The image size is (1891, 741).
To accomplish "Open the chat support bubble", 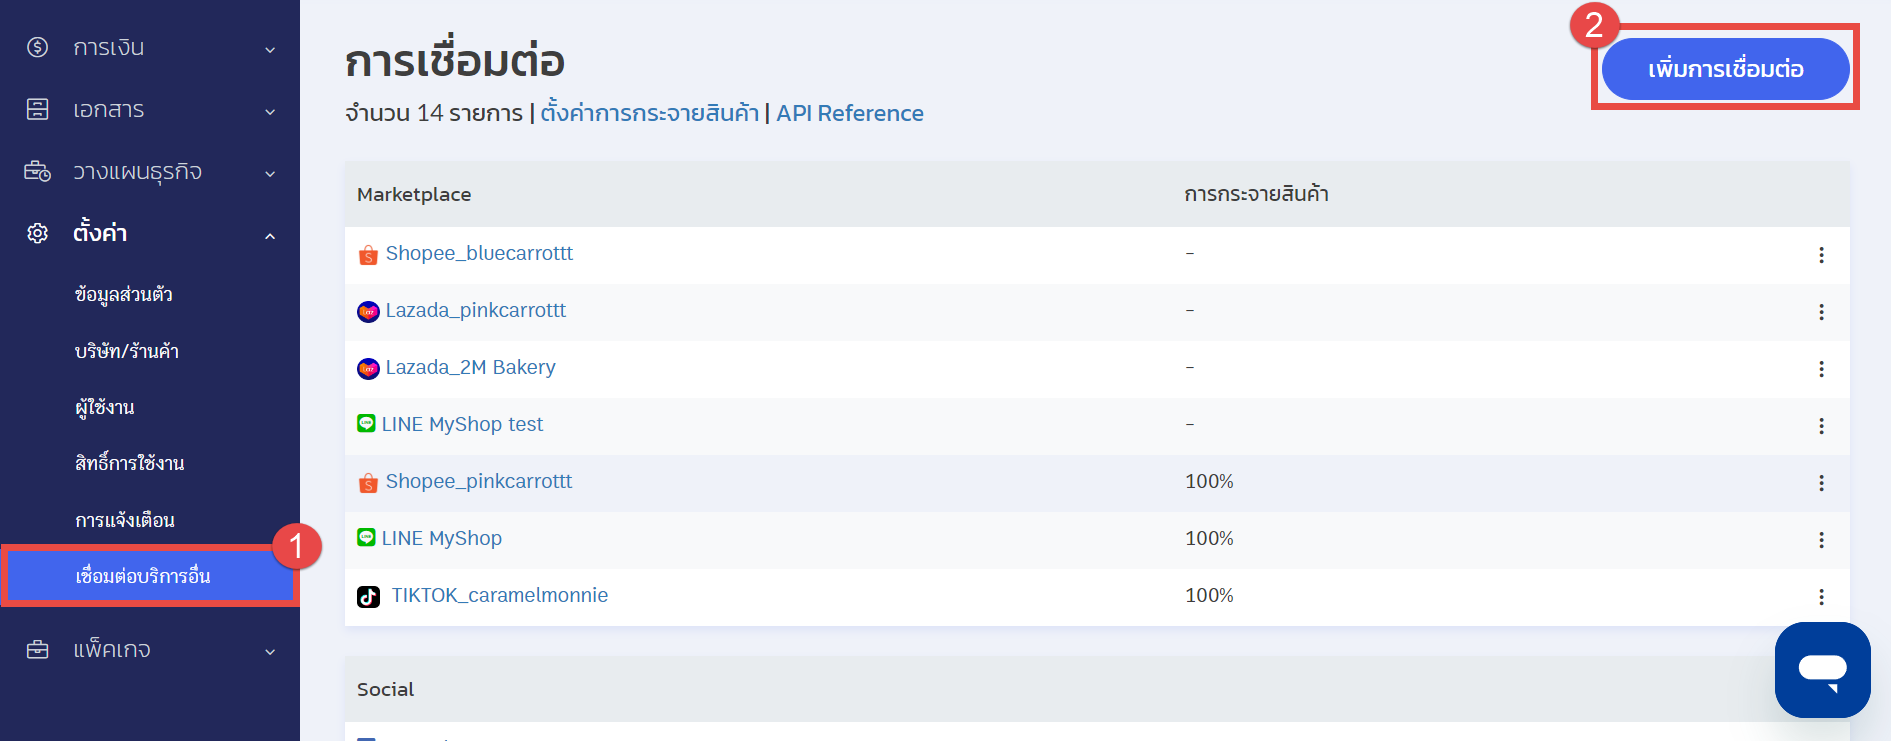I will [1822, 669].
